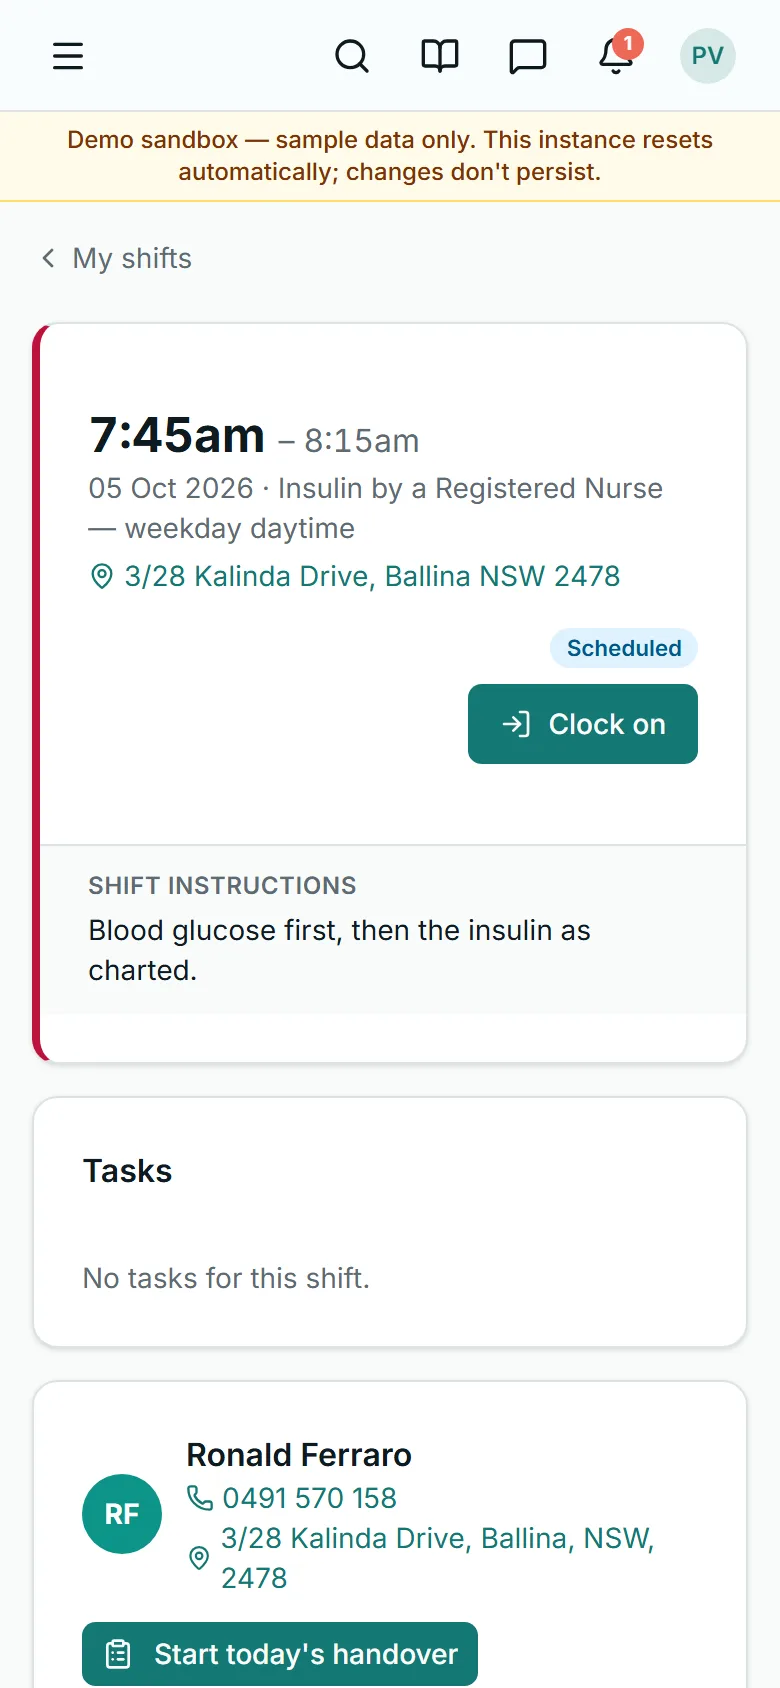
Task: Open the PV user profile avatar
Action: coord(708,56)
